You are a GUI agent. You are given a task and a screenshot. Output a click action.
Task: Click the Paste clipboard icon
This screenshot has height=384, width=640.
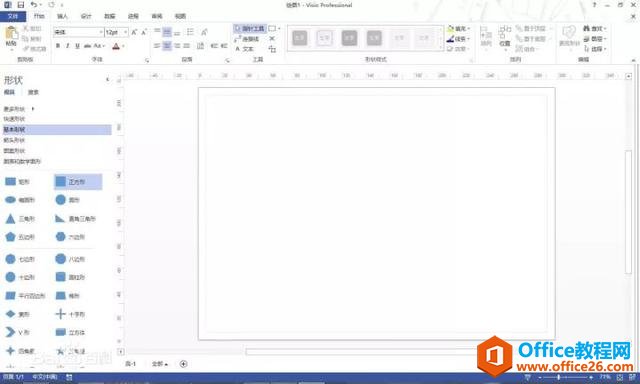pos(11,36)
